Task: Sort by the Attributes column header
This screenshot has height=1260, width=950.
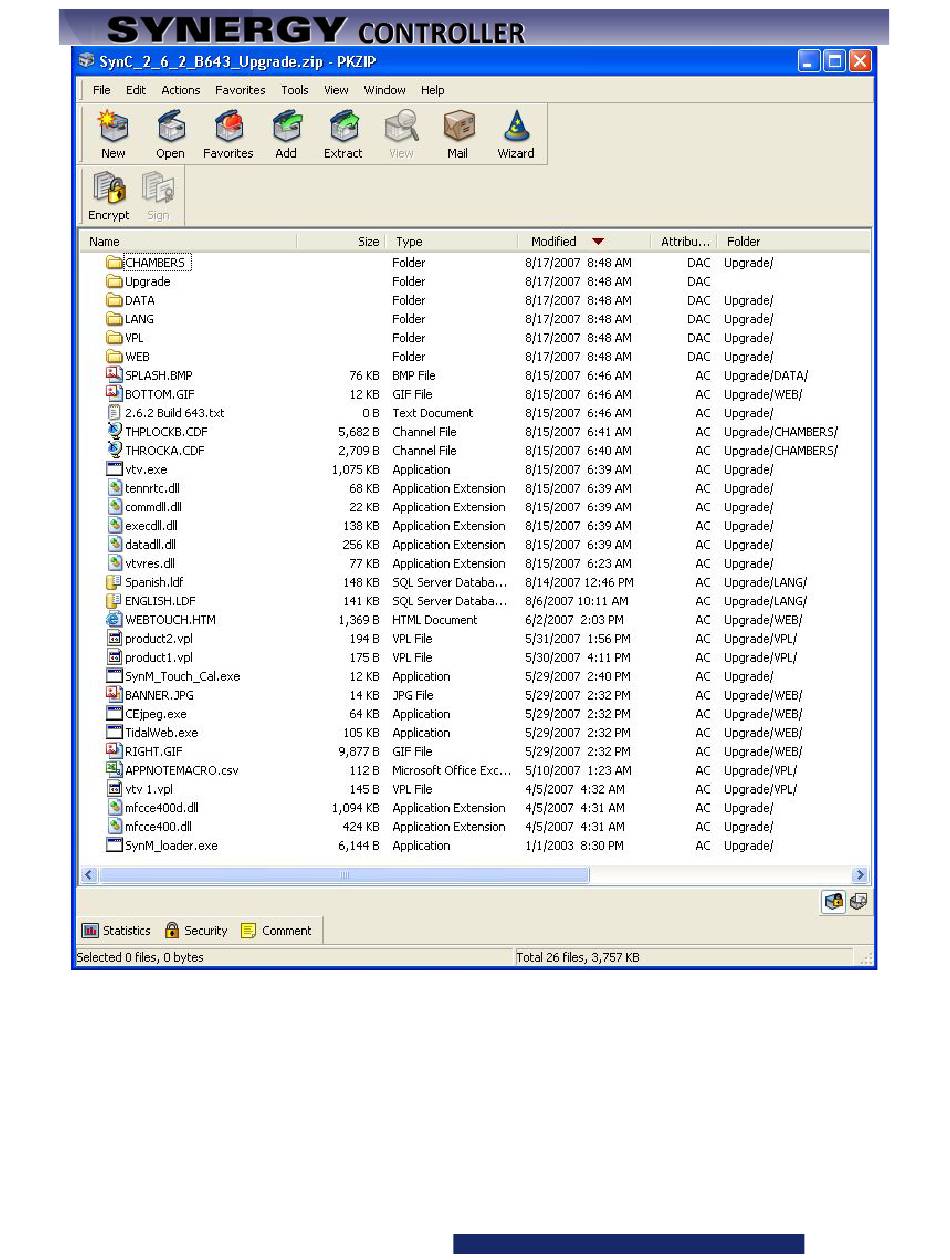Action: [684, 241]
